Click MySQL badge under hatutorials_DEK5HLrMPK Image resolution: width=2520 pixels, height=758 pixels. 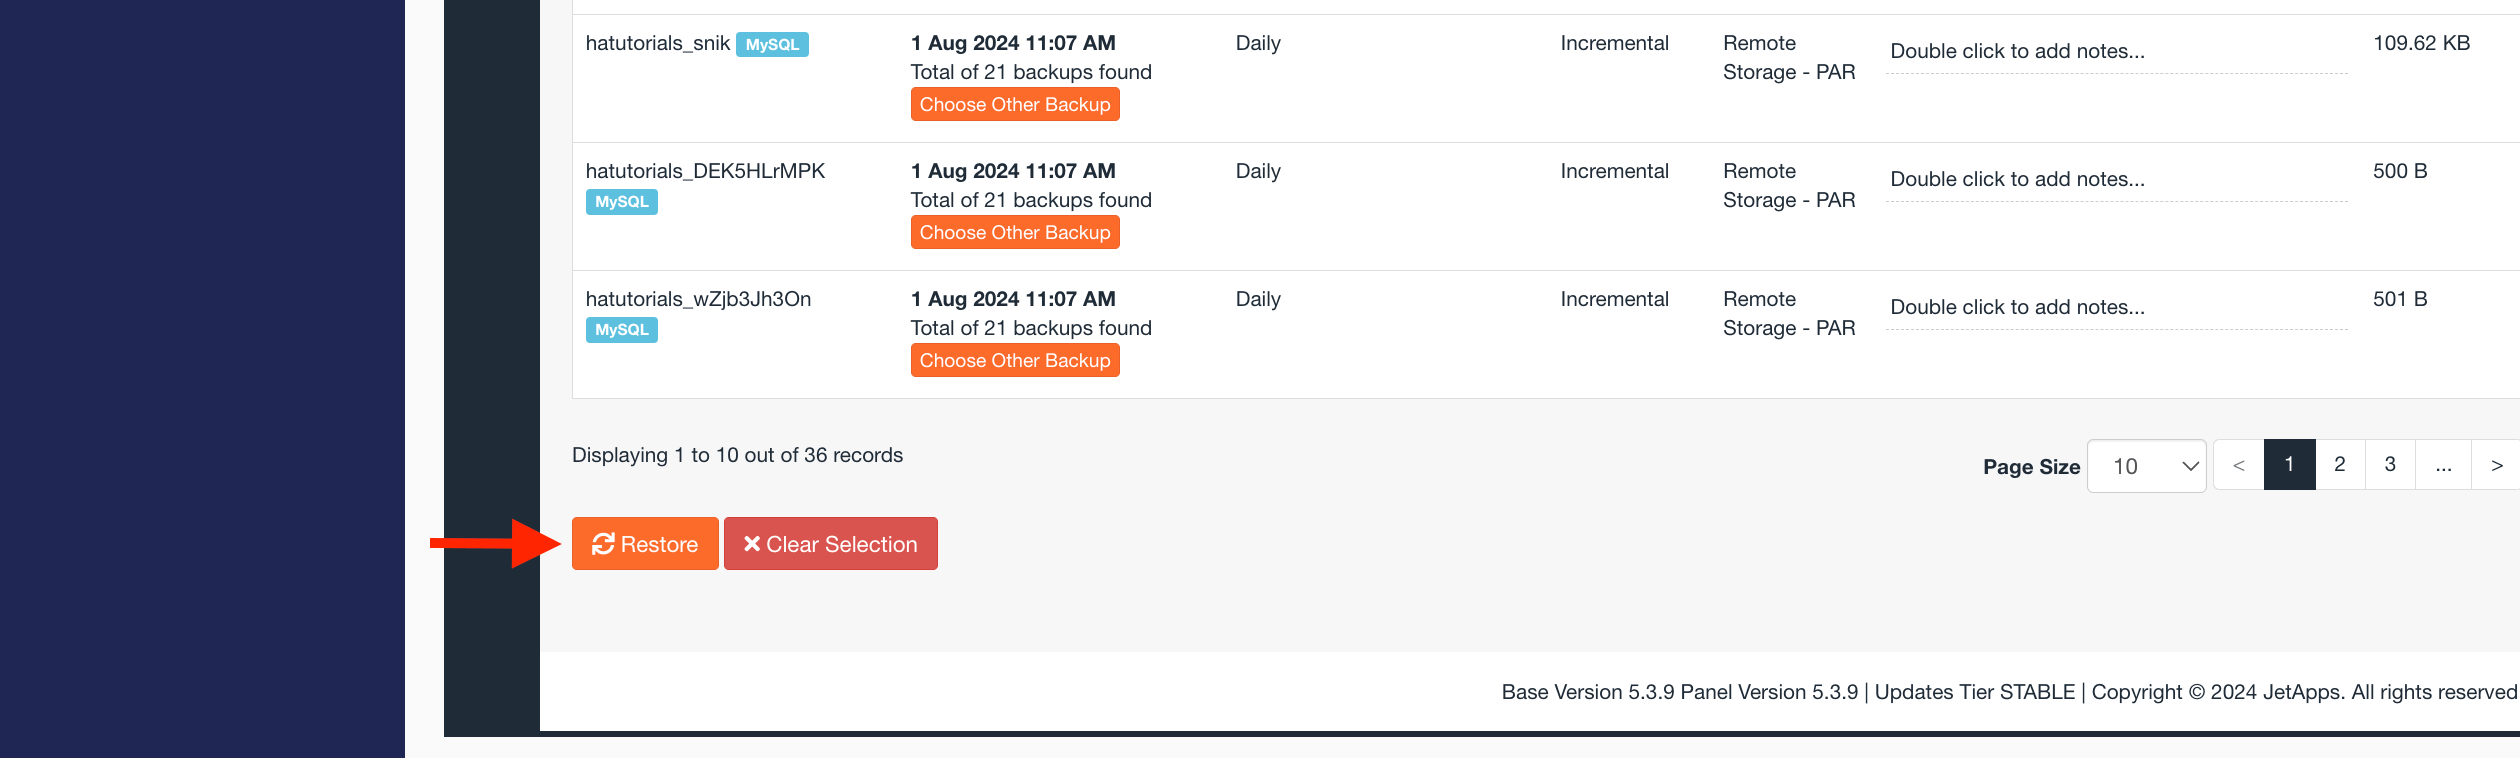(x=622, y=202)
